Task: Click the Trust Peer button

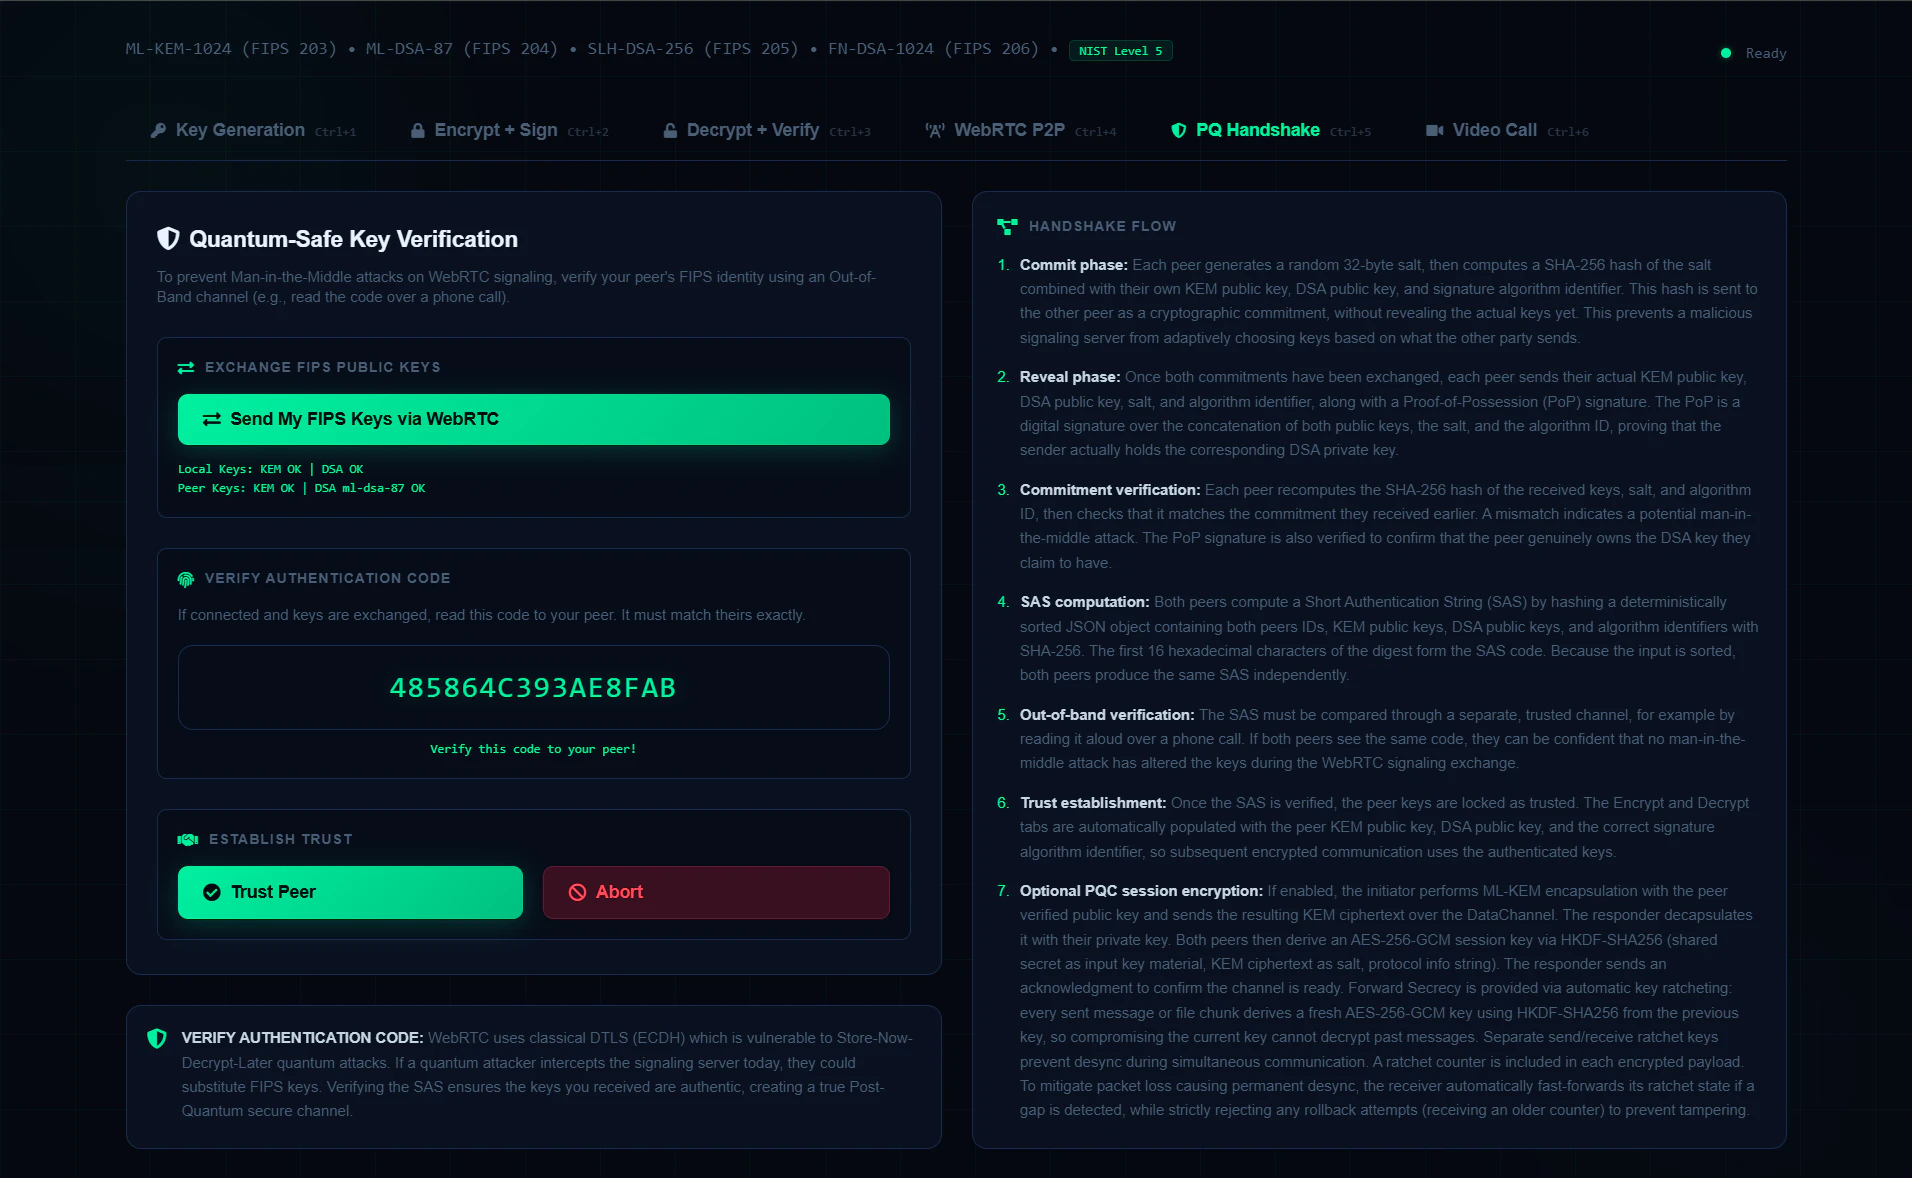Action: click(x=350, y=892)
